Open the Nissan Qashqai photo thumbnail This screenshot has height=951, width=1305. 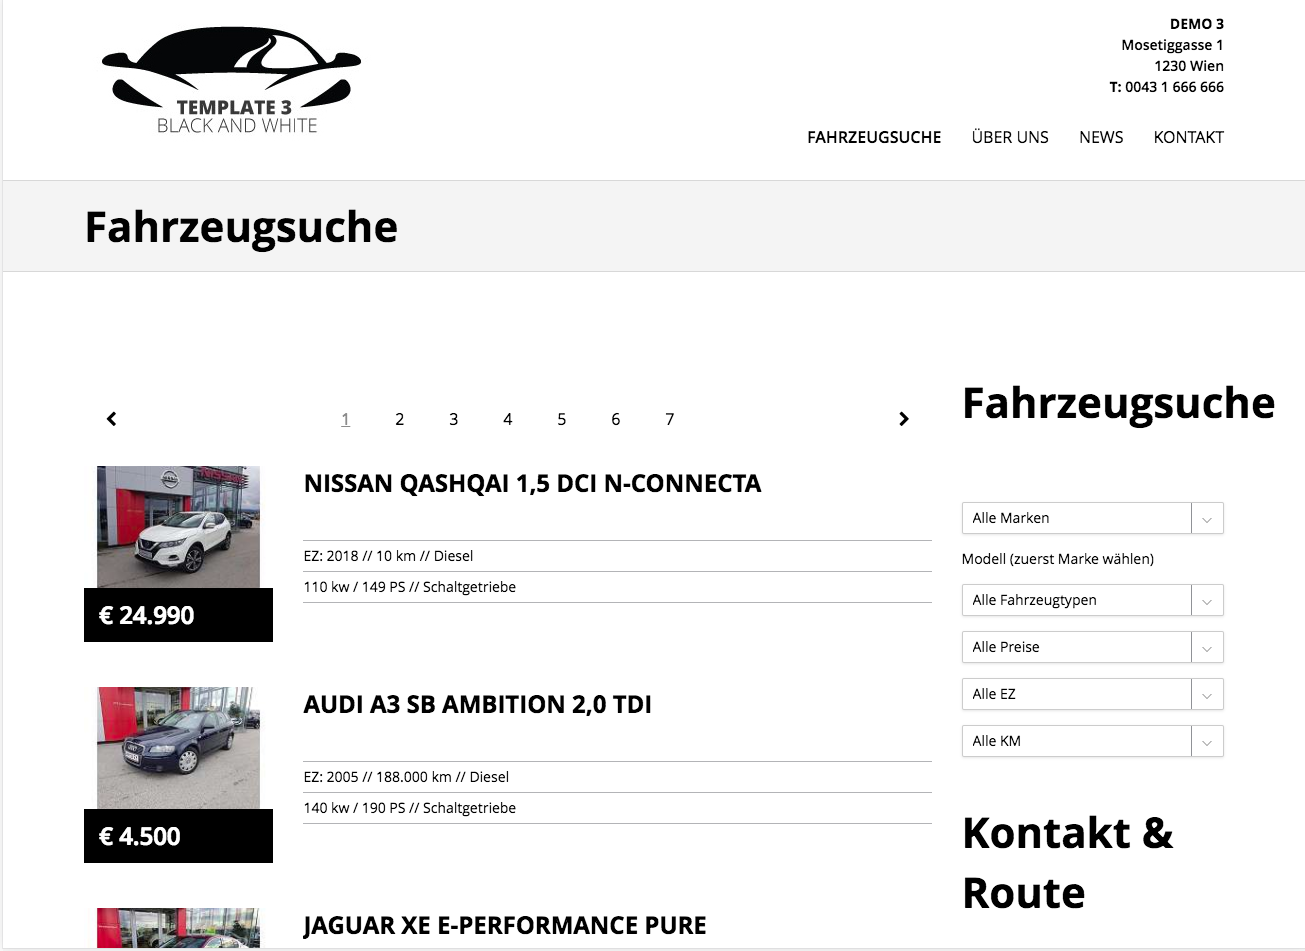(178, 527)
